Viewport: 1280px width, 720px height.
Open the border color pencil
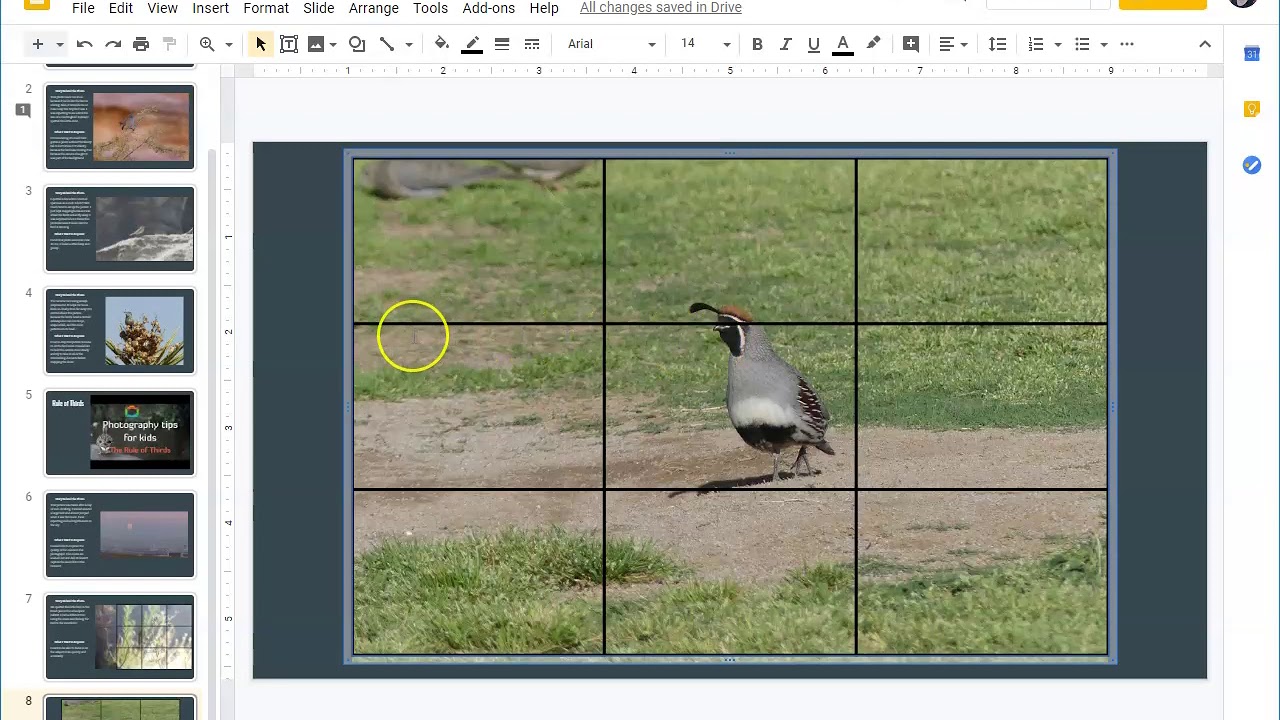tap(473, 44)
